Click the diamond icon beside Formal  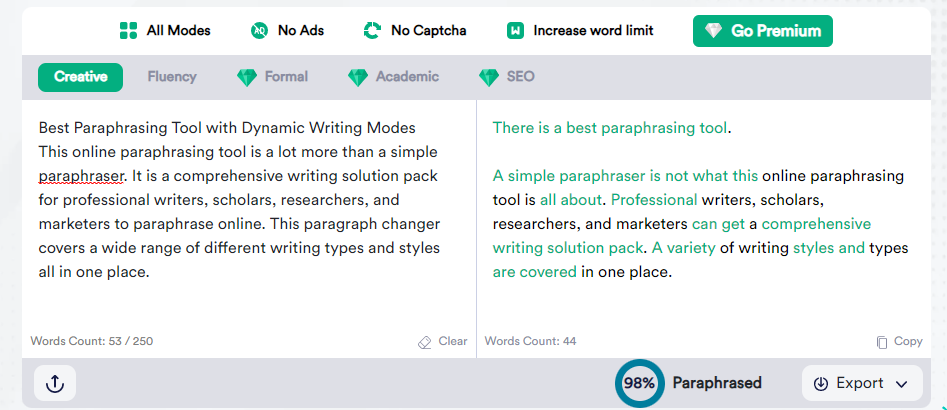point(246,77)
